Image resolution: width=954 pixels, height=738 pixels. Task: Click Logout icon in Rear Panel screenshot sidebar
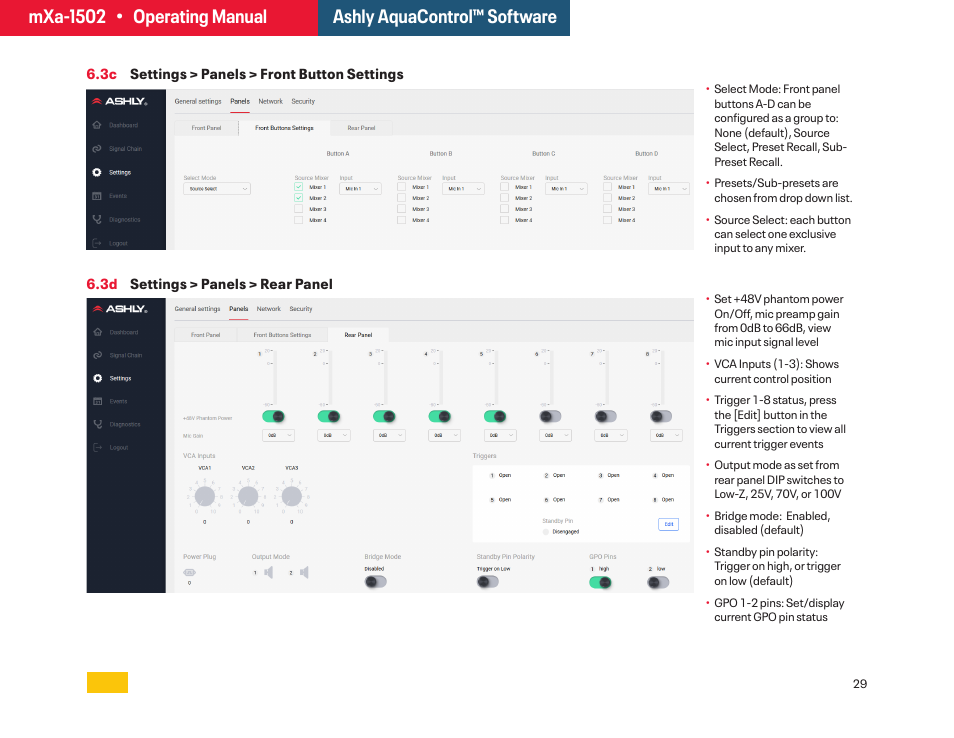pos(97,447)
